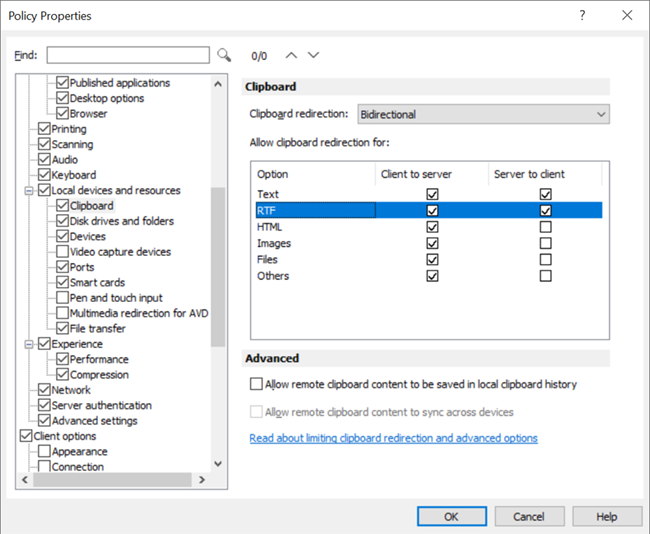Collapse the Local devices and resources node
The width and height of the screenshot is (650, 534).
30,191
